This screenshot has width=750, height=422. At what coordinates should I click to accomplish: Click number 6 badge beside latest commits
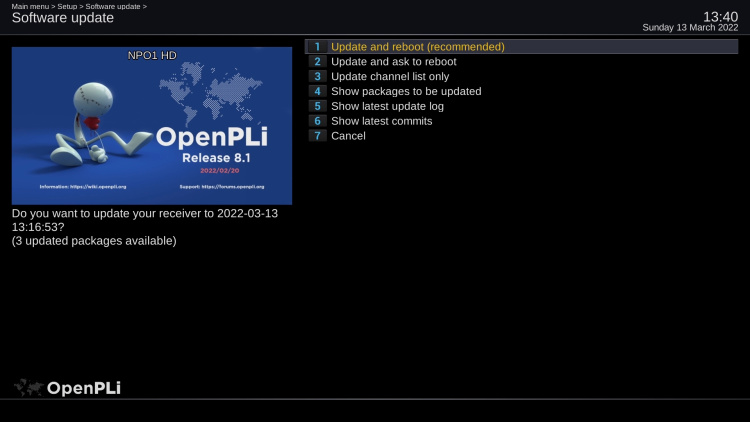317,121
